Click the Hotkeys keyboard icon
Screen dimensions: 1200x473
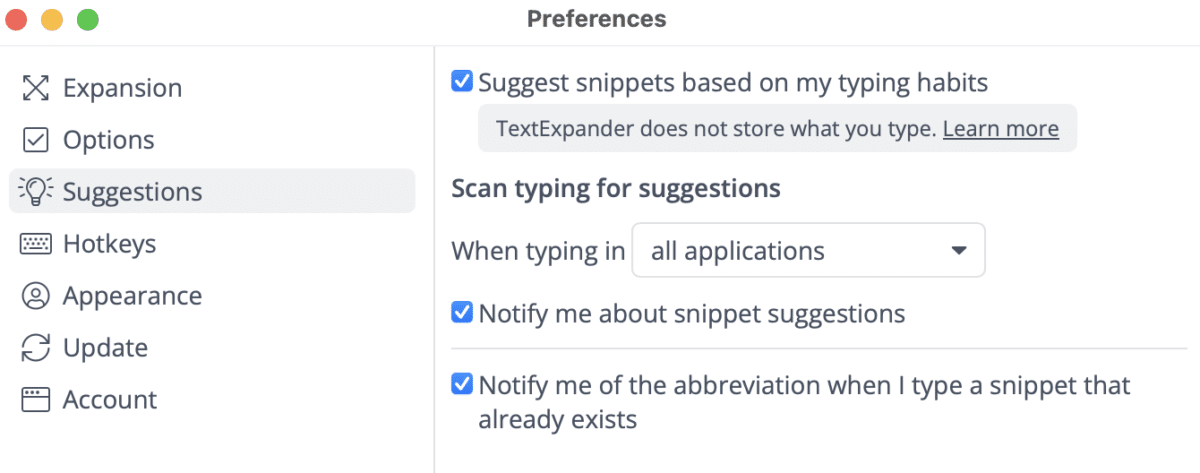pyautogui.click(x=35, y=244)
